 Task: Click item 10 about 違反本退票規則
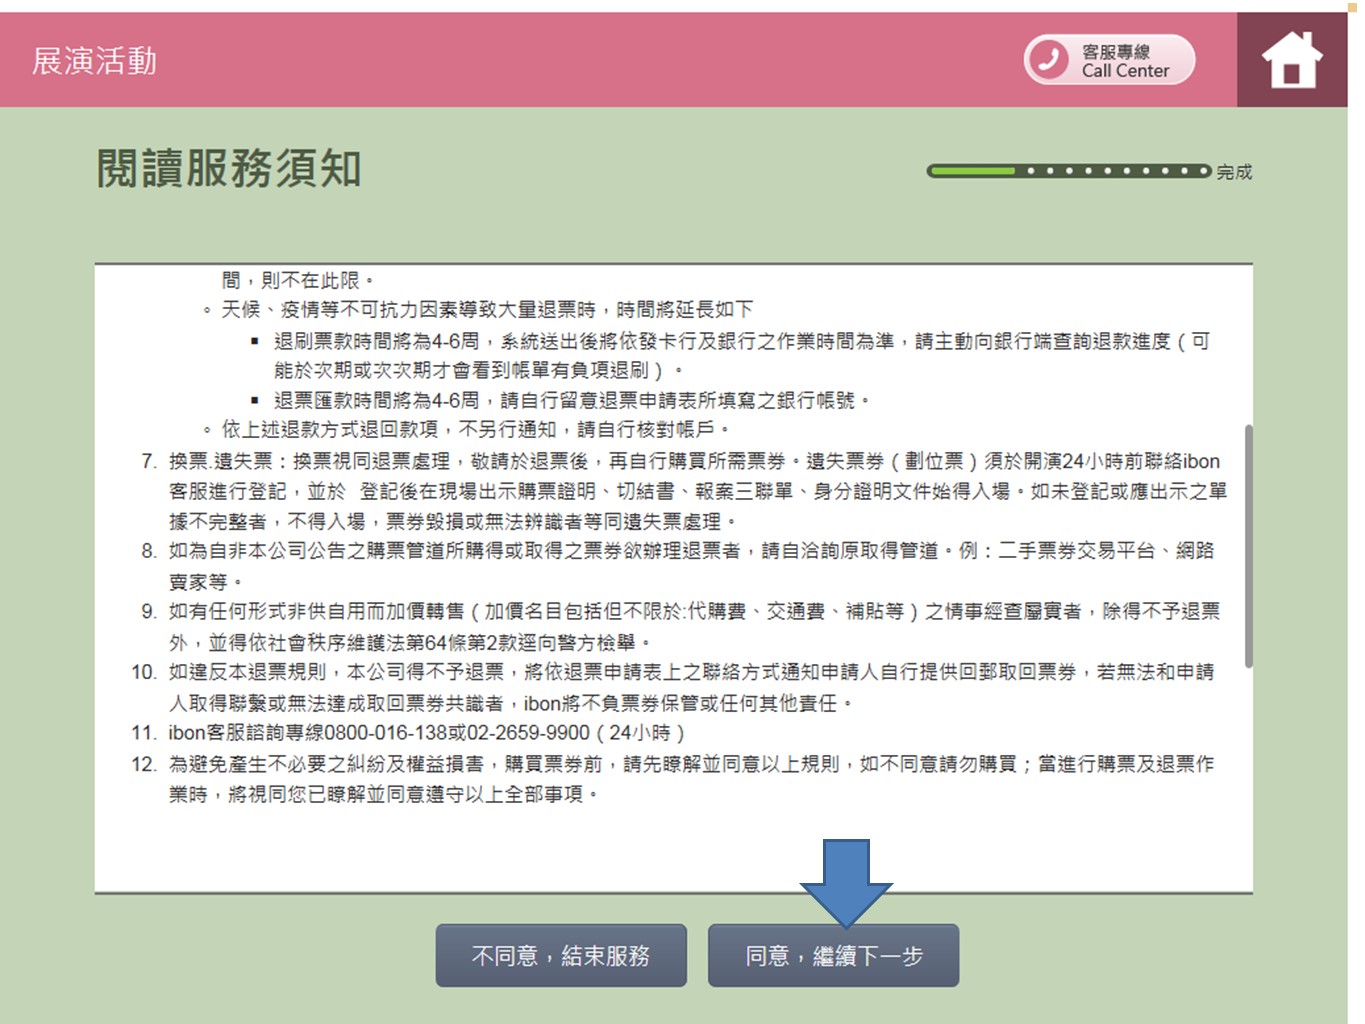click(691, 687)
